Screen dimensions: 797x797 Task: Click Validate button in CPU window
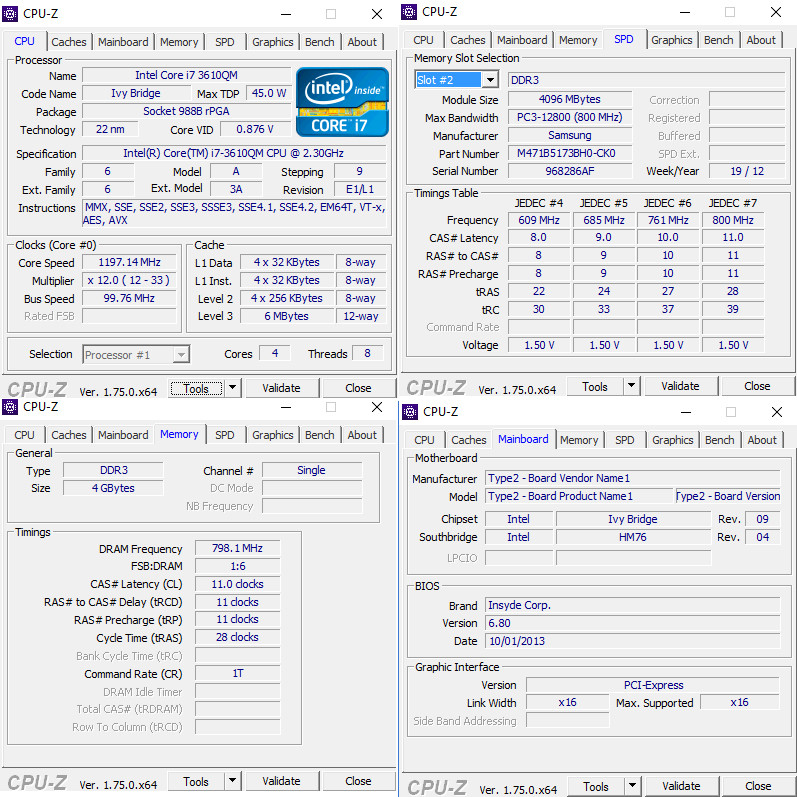[x=282, y=388]
